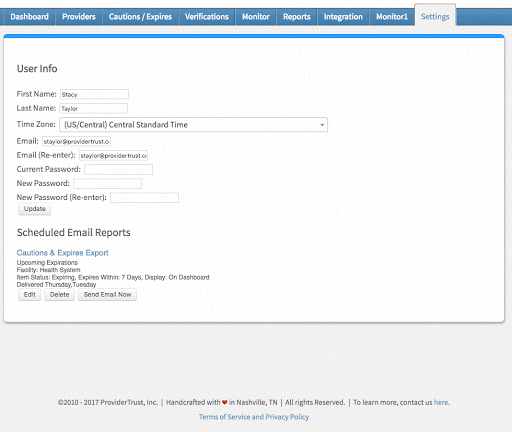Select the Monitor tab

click(x=256, y=17)
